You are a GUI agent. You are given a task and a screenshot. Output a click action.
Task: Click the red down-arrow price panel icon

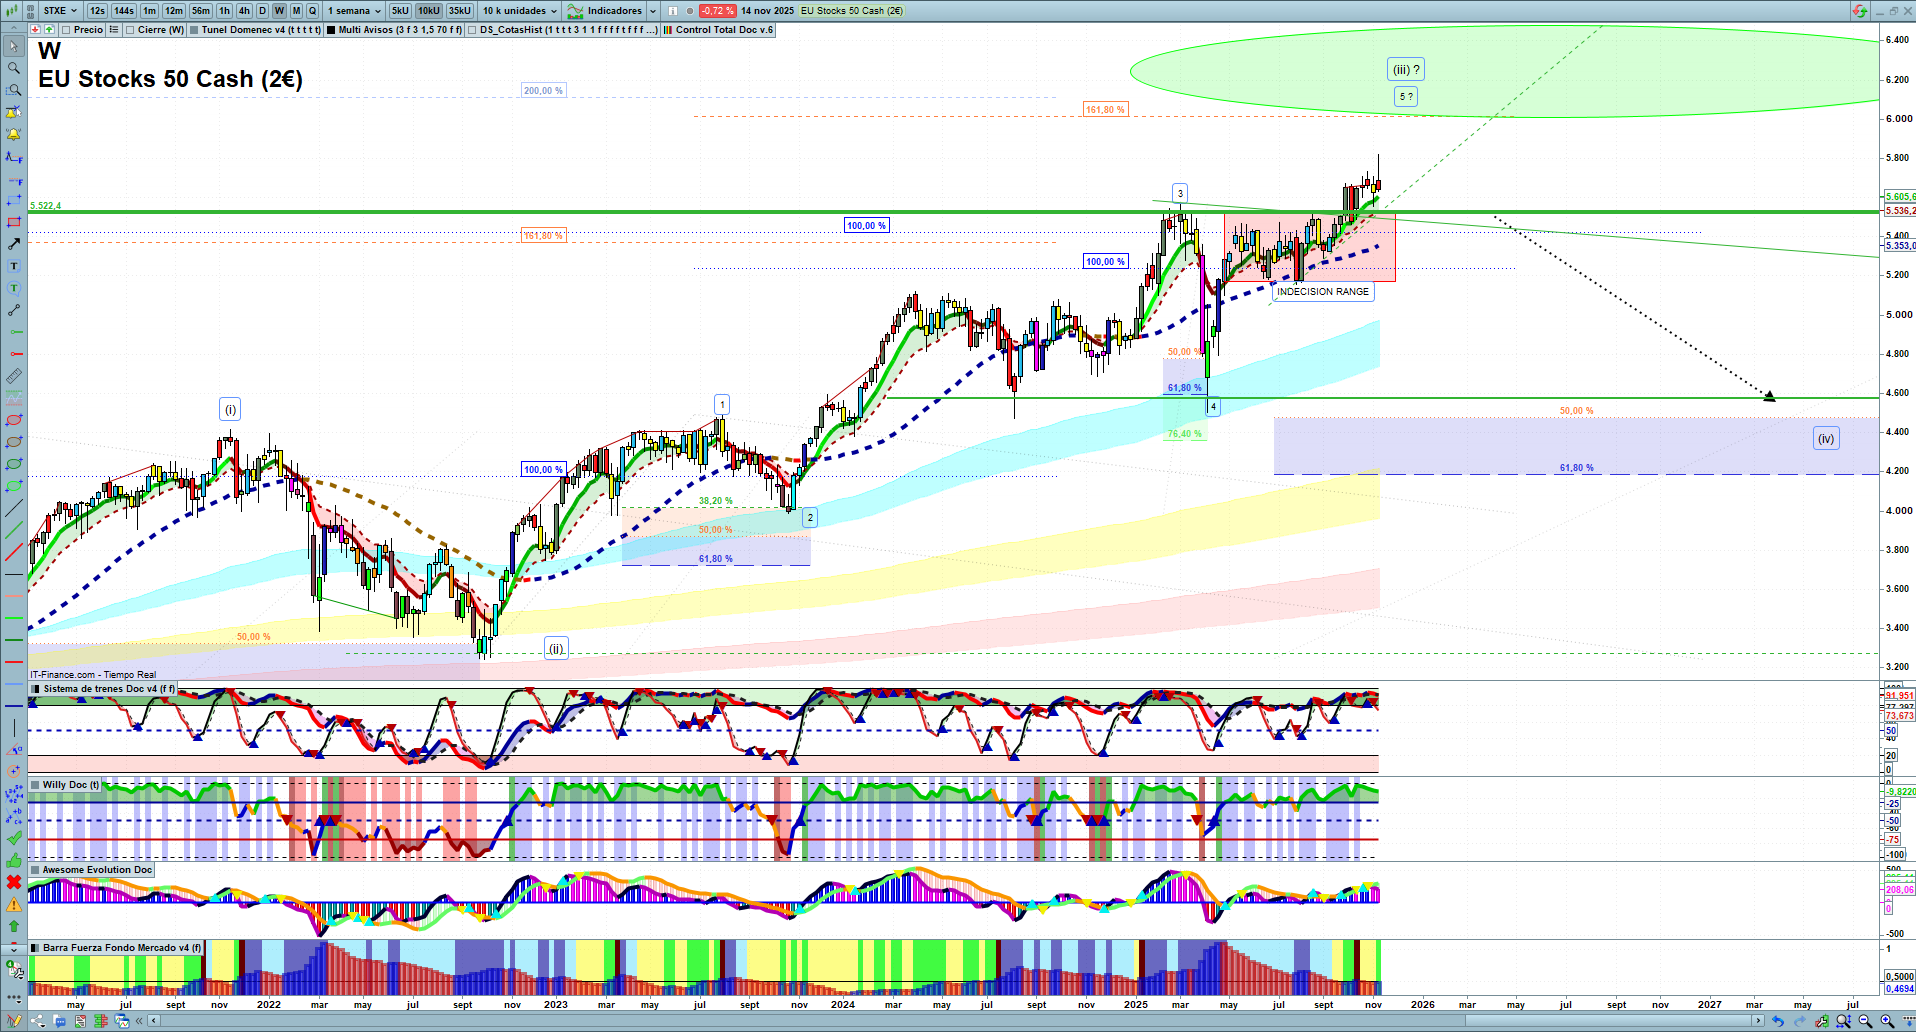pos(35,30)
